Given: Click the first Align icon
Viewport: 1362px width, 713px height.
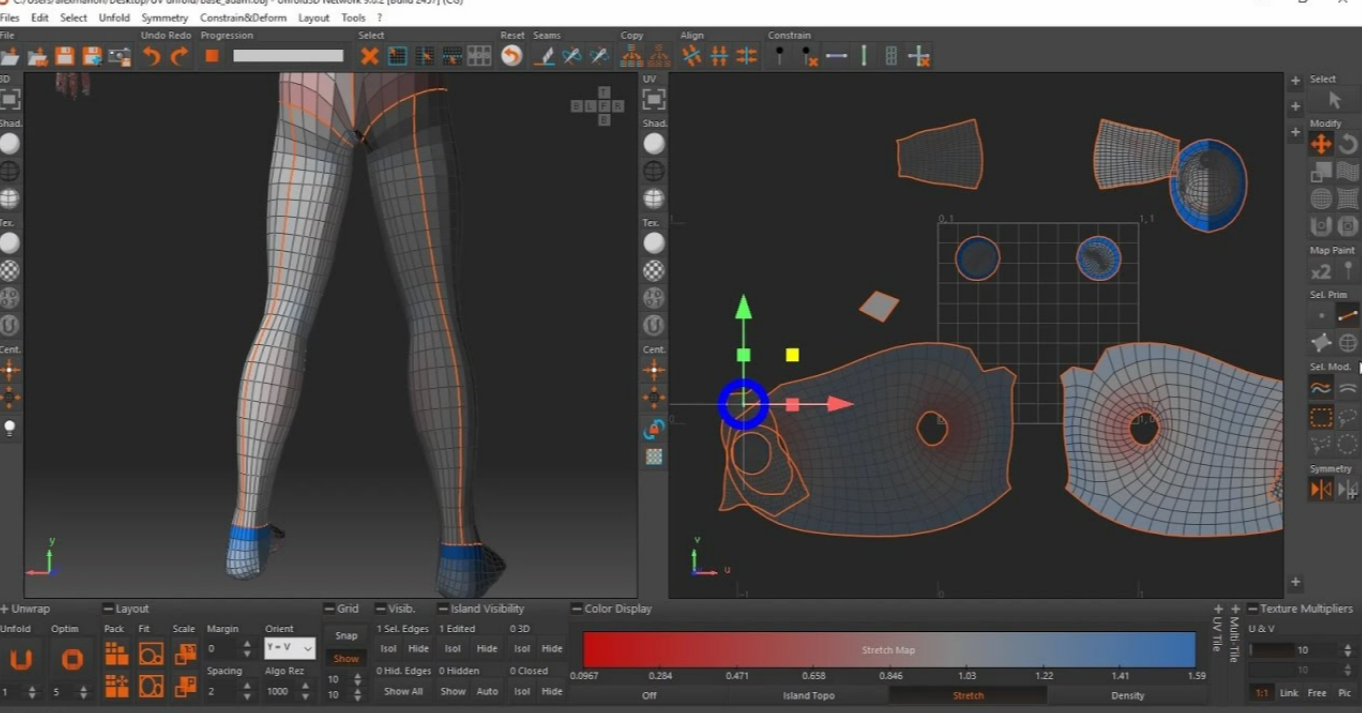Looking at the screenshot, I should click(691, 56).
